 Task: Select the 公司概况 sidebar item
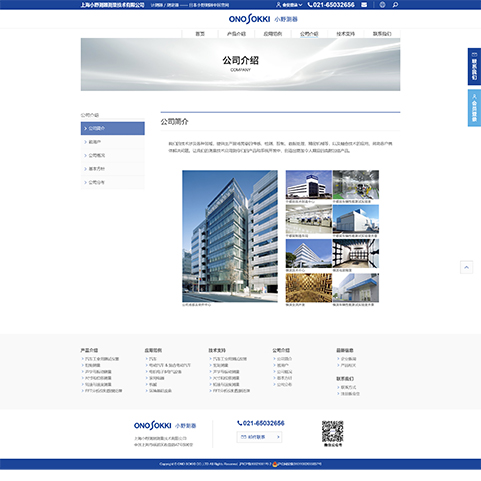pos(113,155)
